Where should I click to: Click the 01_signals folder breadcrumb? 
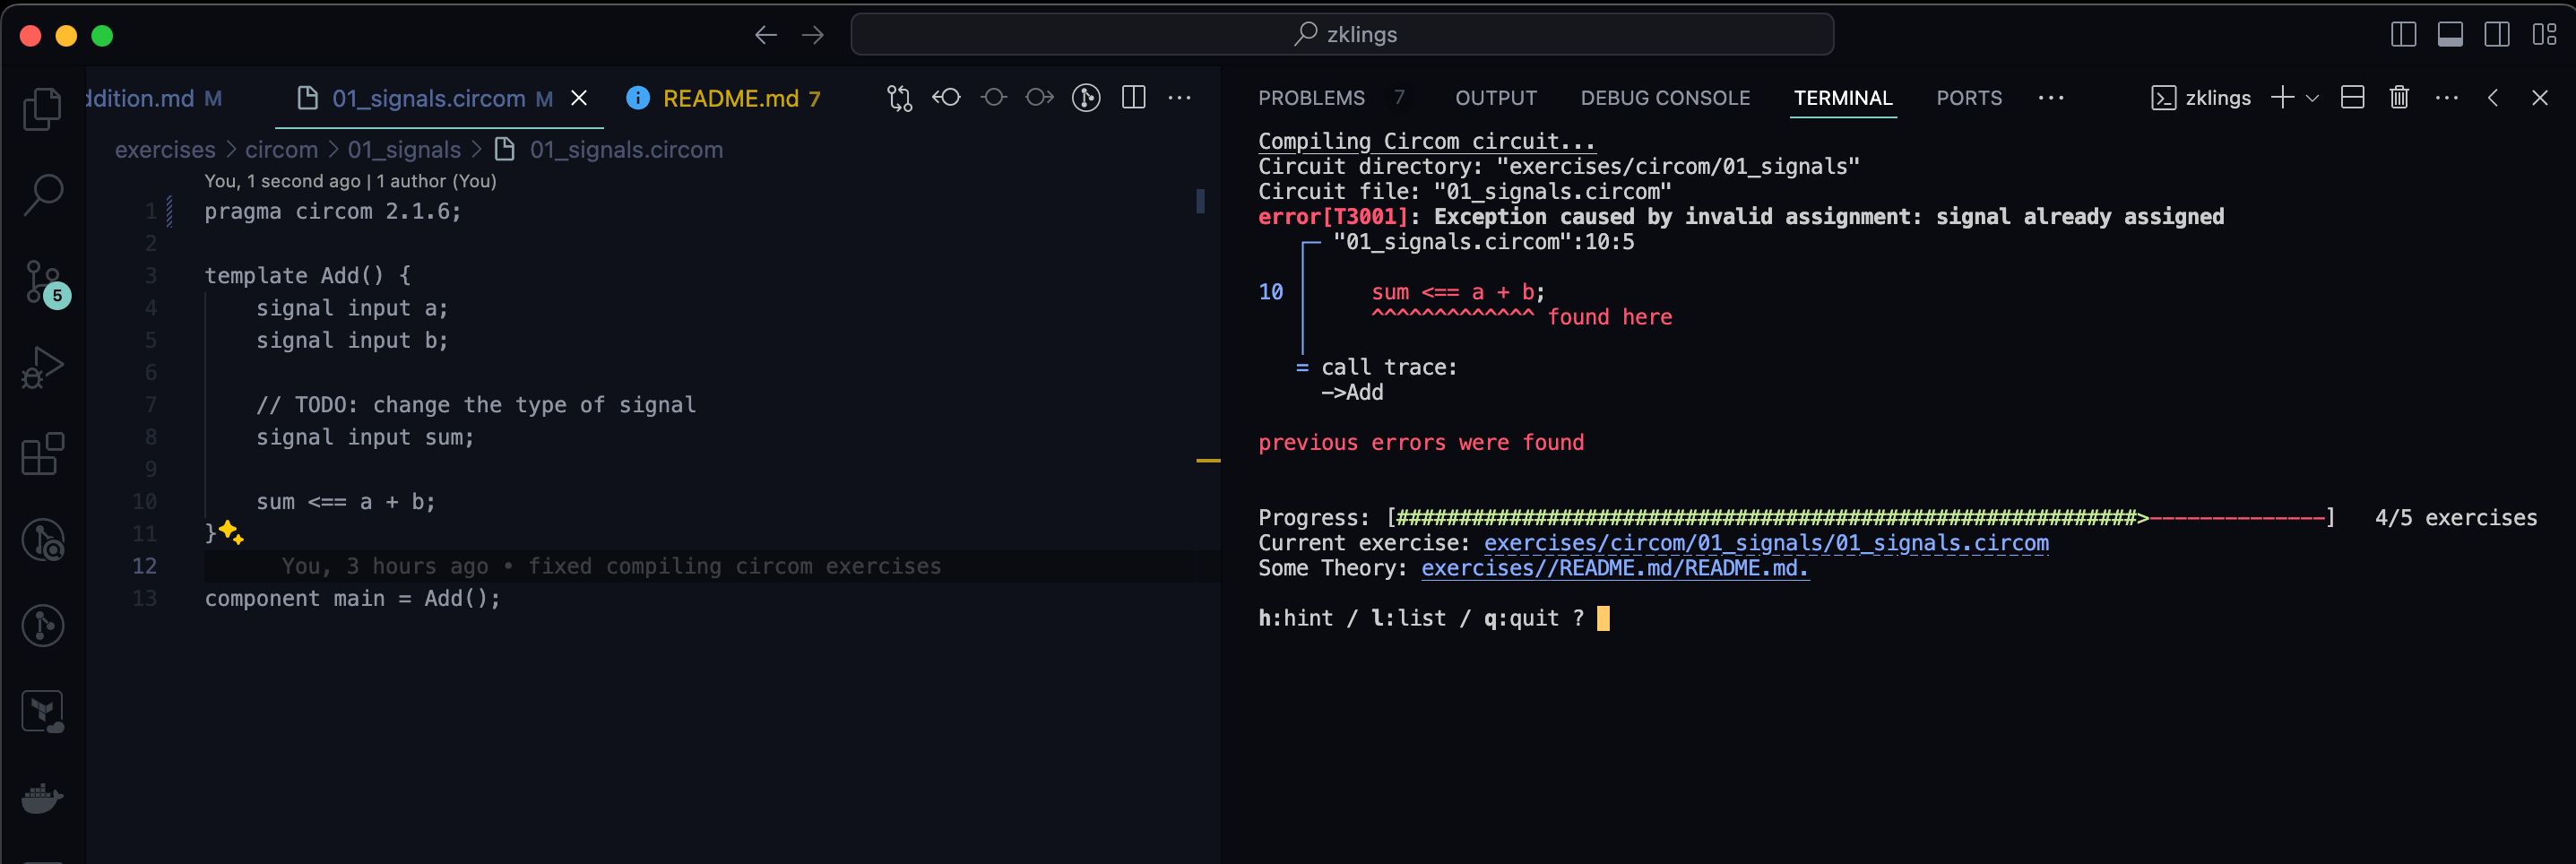click(404, 150)
